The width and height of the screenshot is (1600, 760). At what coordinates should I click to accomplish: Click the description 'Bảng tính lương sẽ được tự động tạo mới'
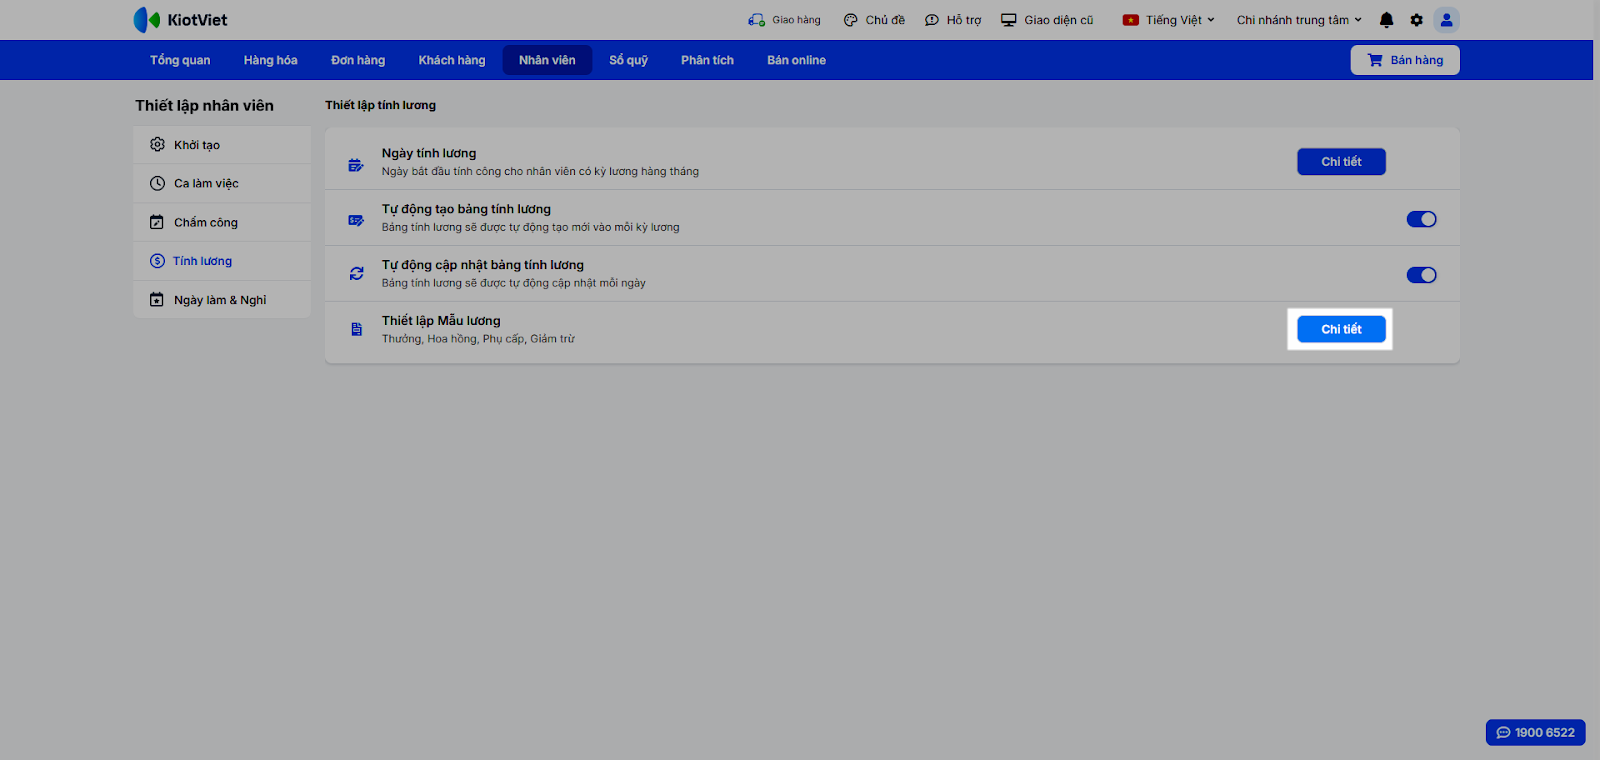coord(530,228)
